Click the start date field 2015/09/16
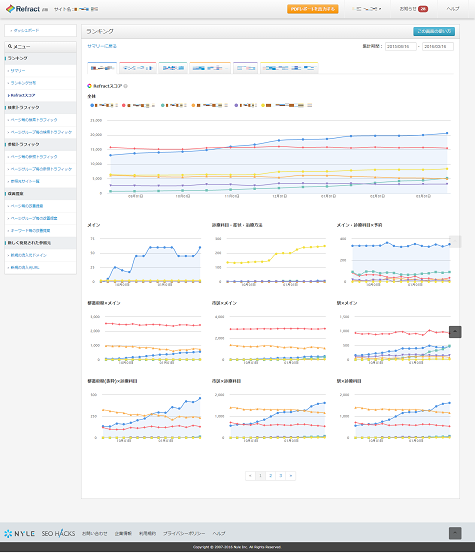The image size is (475, 553). (400, 47)
